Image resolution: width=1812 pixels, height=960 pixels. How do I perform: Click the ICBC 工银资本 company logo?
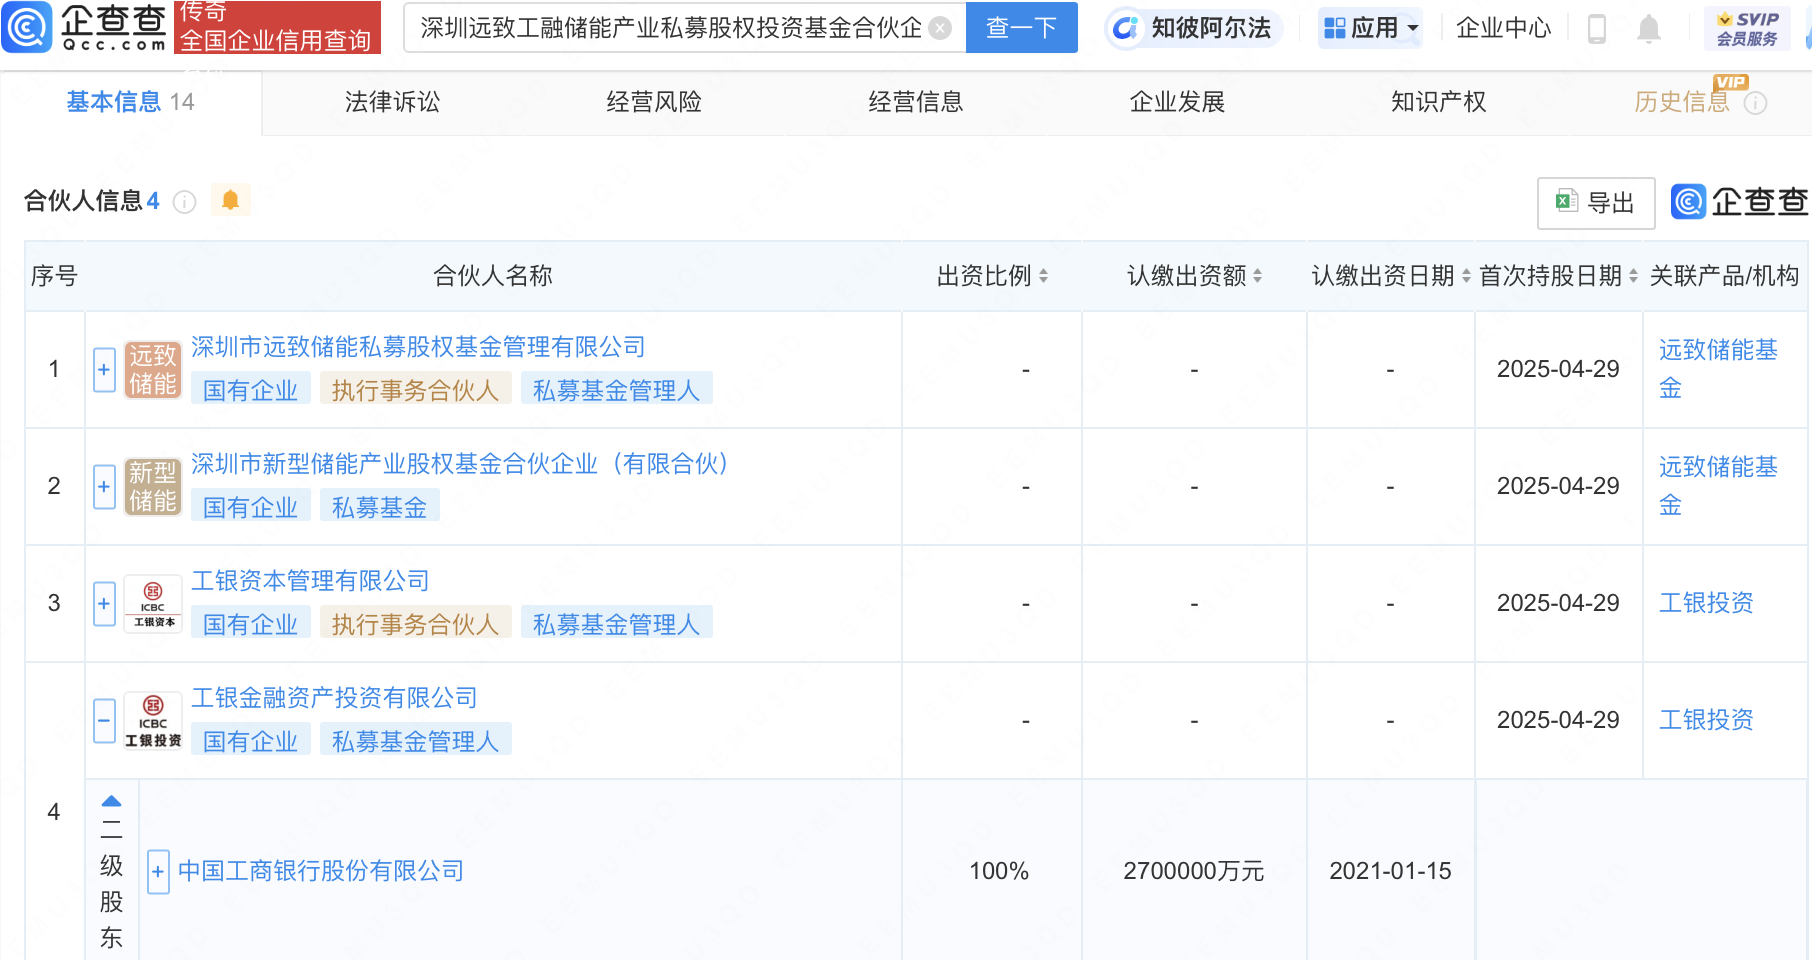click(152, 604)
